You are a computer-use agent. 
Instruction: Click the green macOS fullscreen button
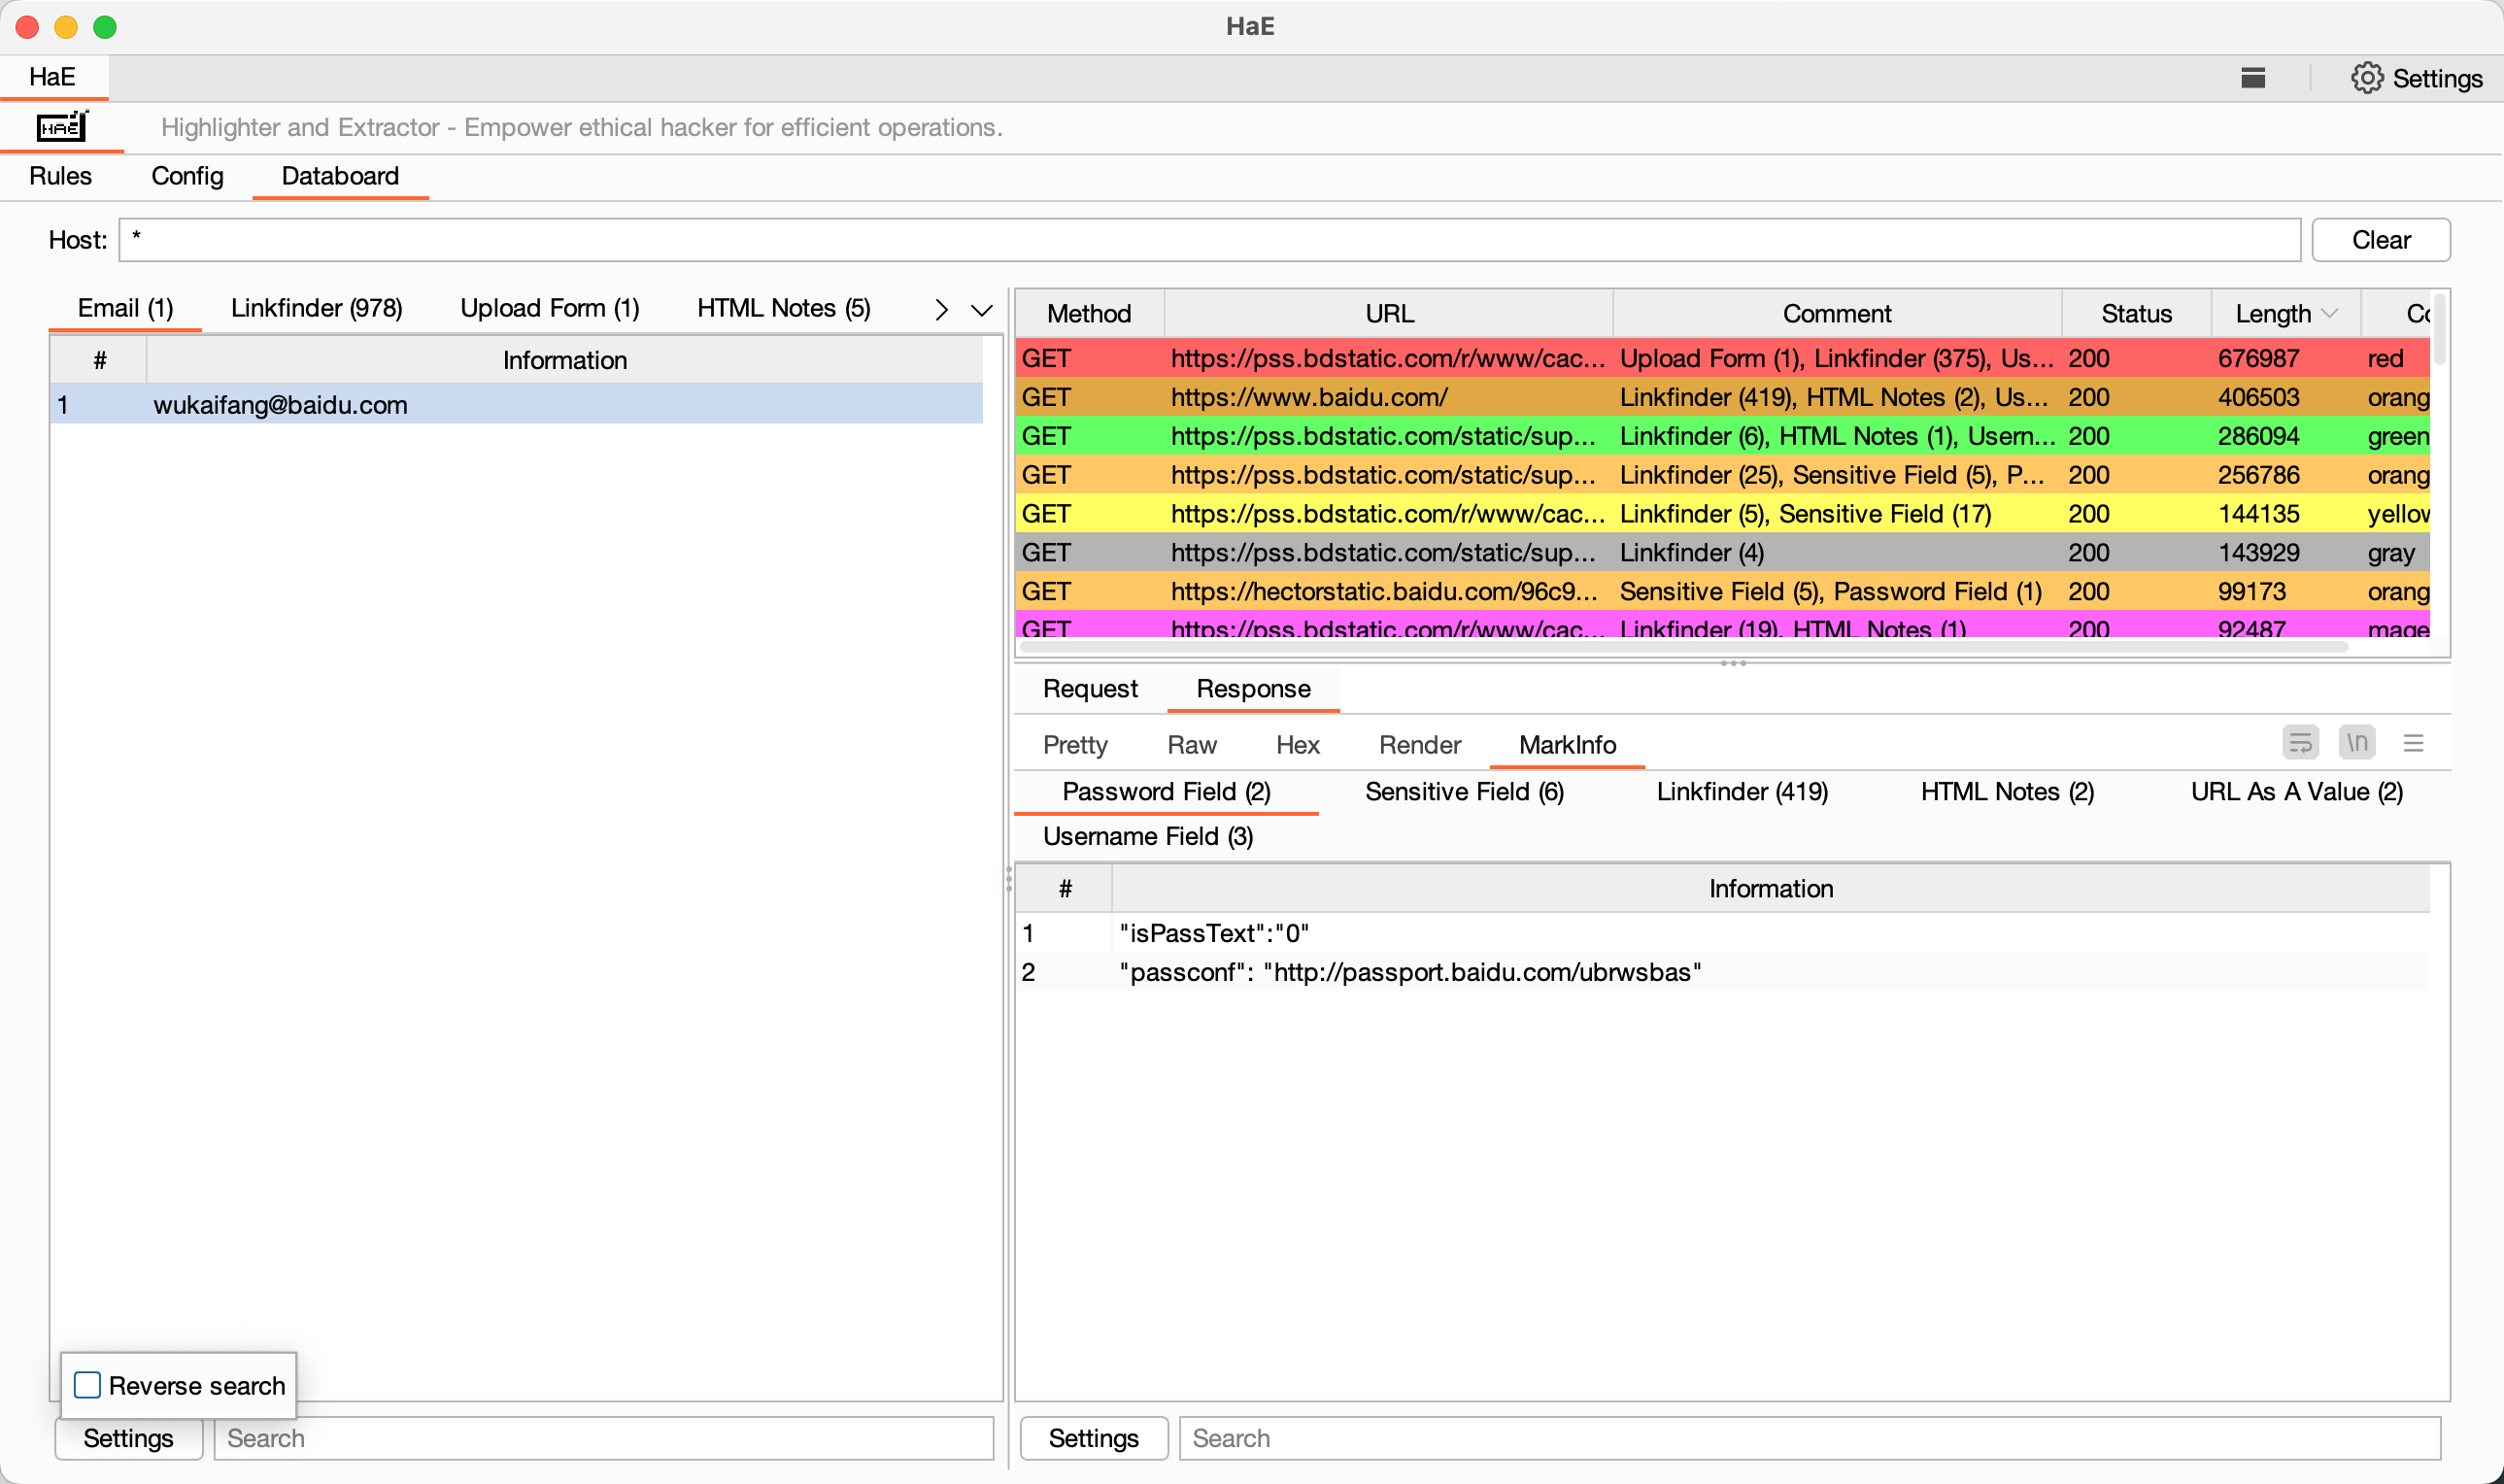click(105, 27)
